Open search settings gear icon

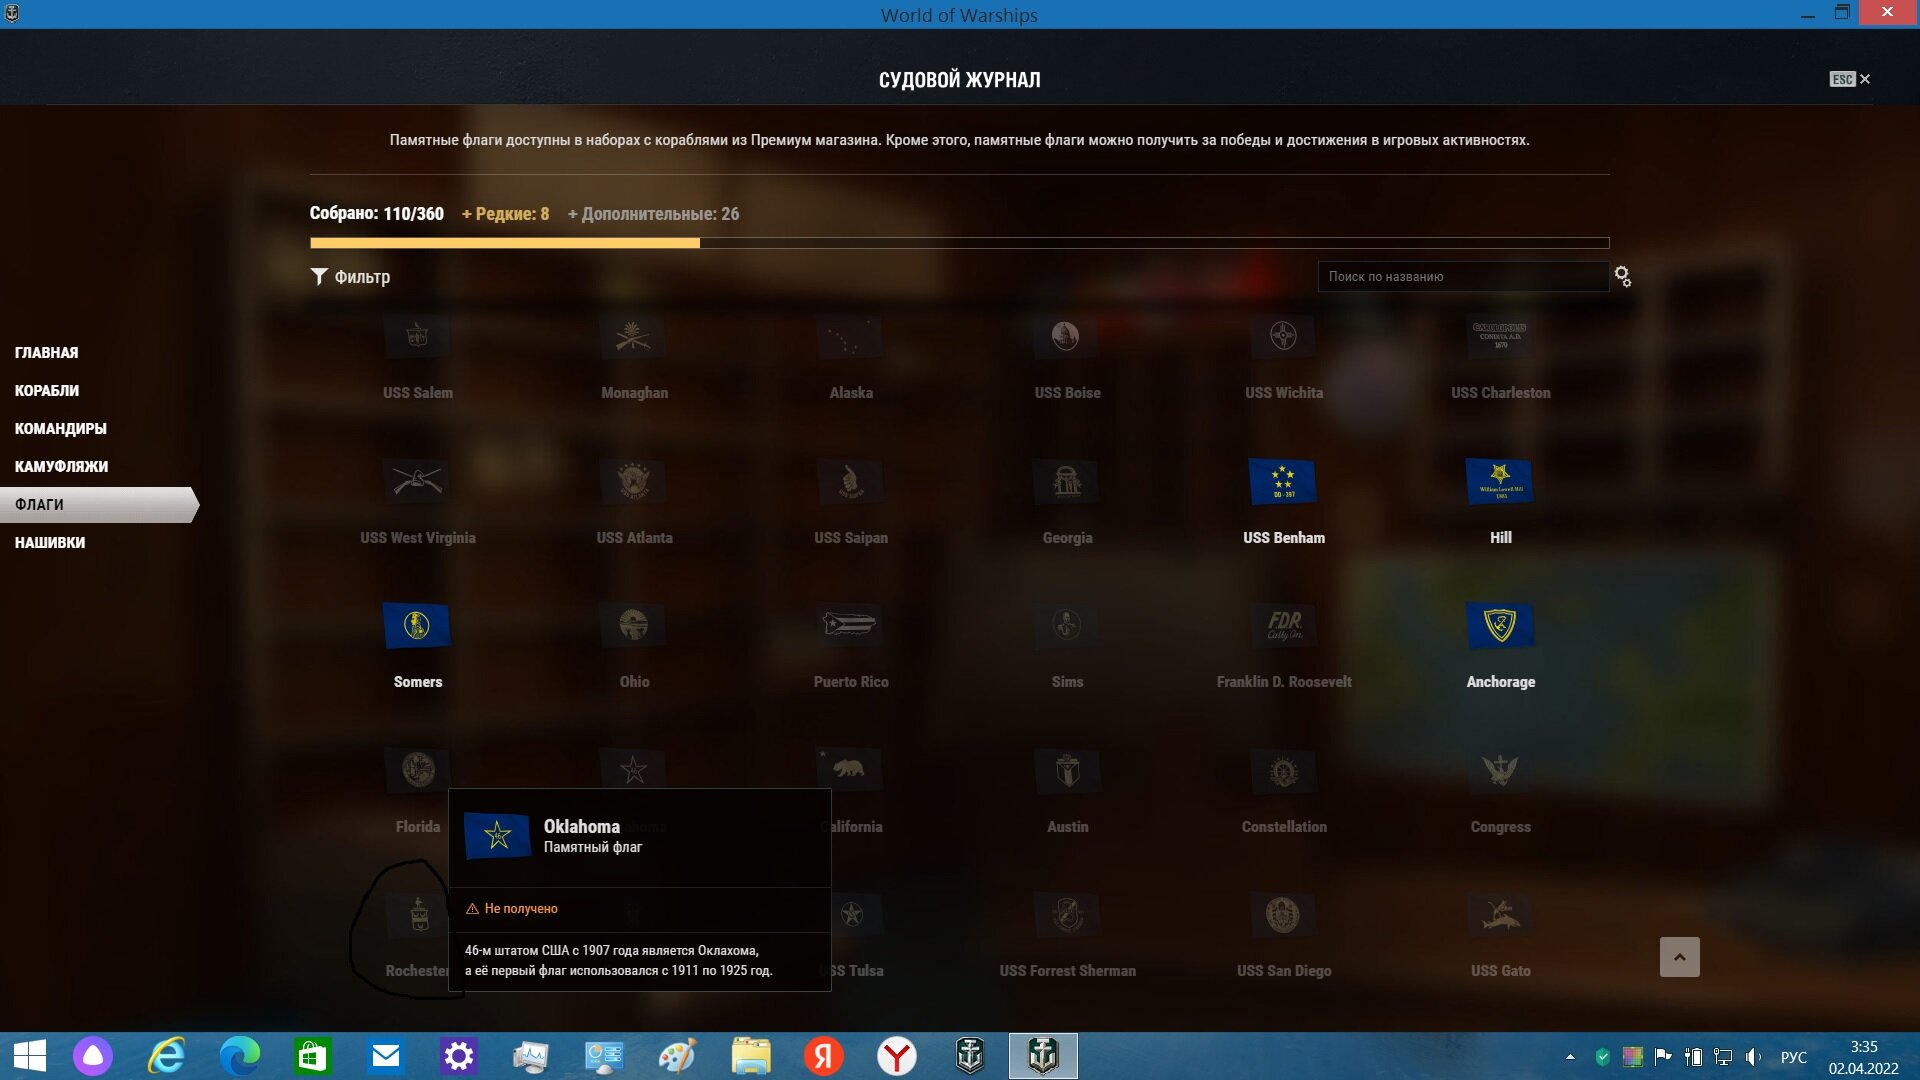pyautogui.click(x=1622, y=277)
